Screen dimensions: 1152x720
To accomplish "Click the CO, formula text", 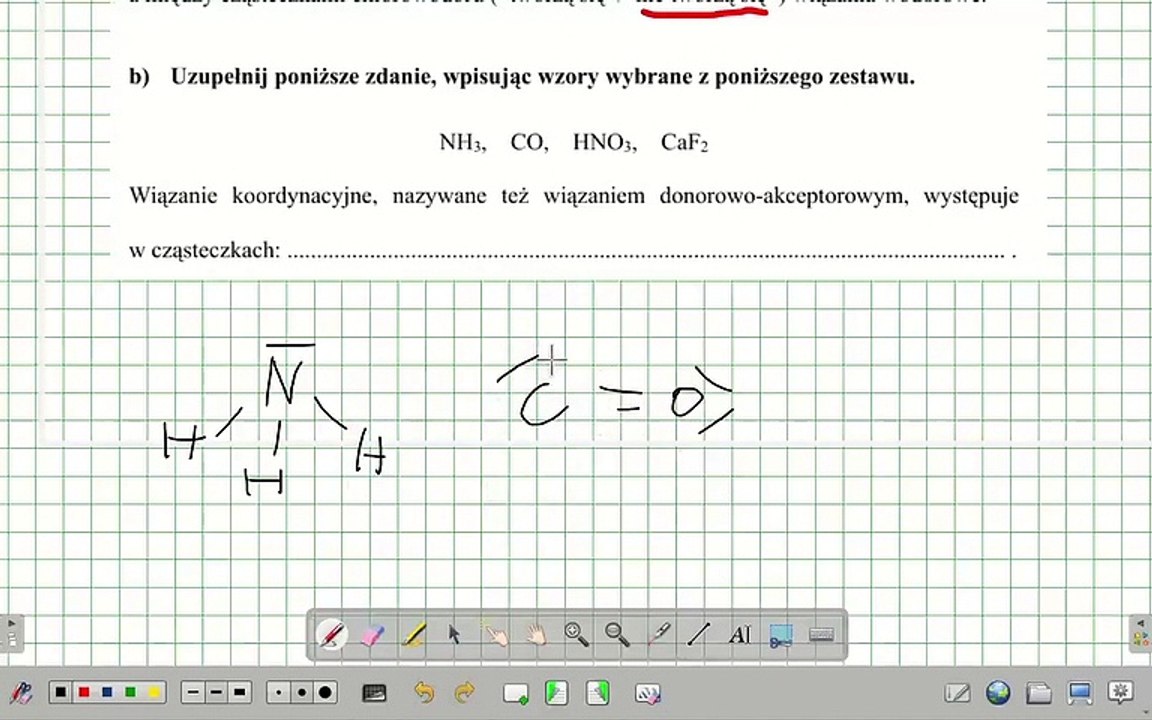I will 529,142.
